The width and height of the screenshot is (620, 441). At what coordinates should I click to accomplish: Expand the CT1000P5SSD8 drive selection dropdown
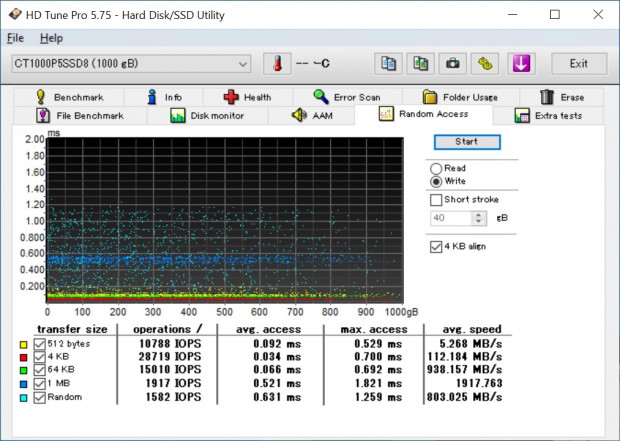coord(241,64)
